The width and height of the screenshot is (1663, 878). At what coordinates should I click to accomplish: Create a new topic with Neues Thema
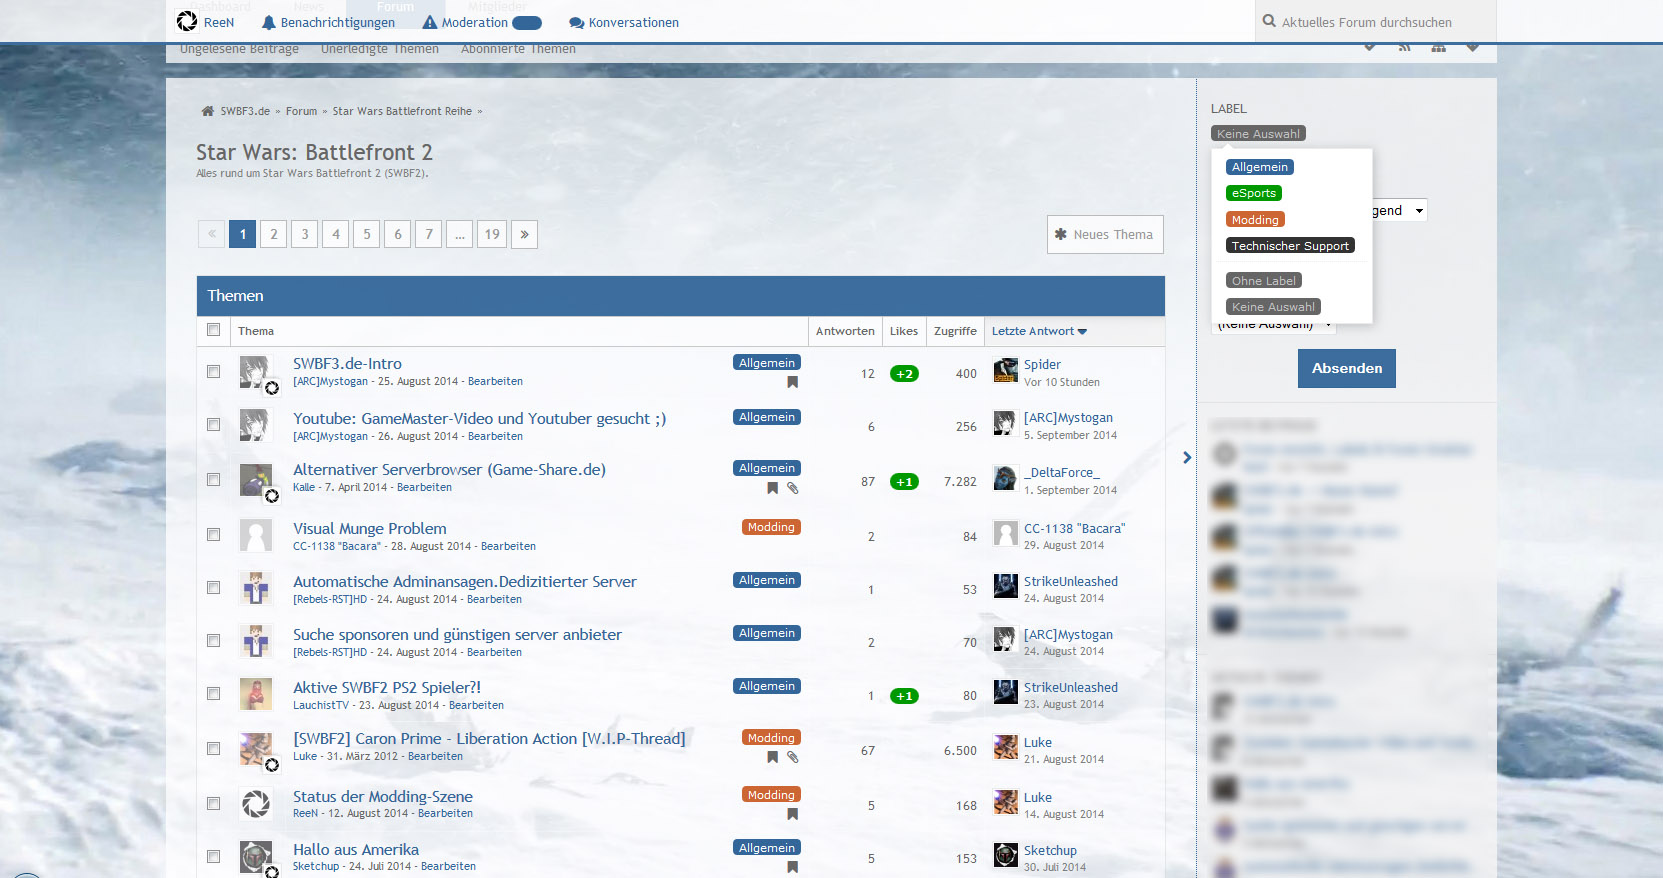[1105, 234]
